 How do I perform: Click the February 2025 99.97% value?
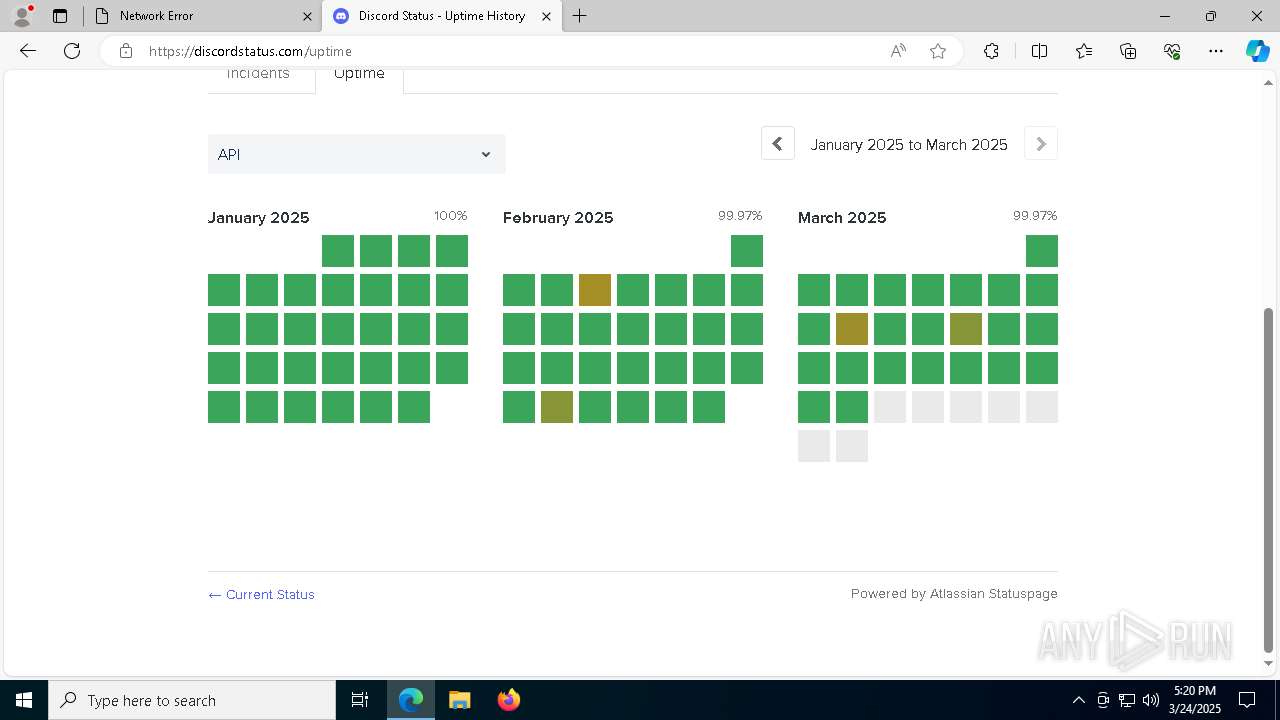click(740, 216)
